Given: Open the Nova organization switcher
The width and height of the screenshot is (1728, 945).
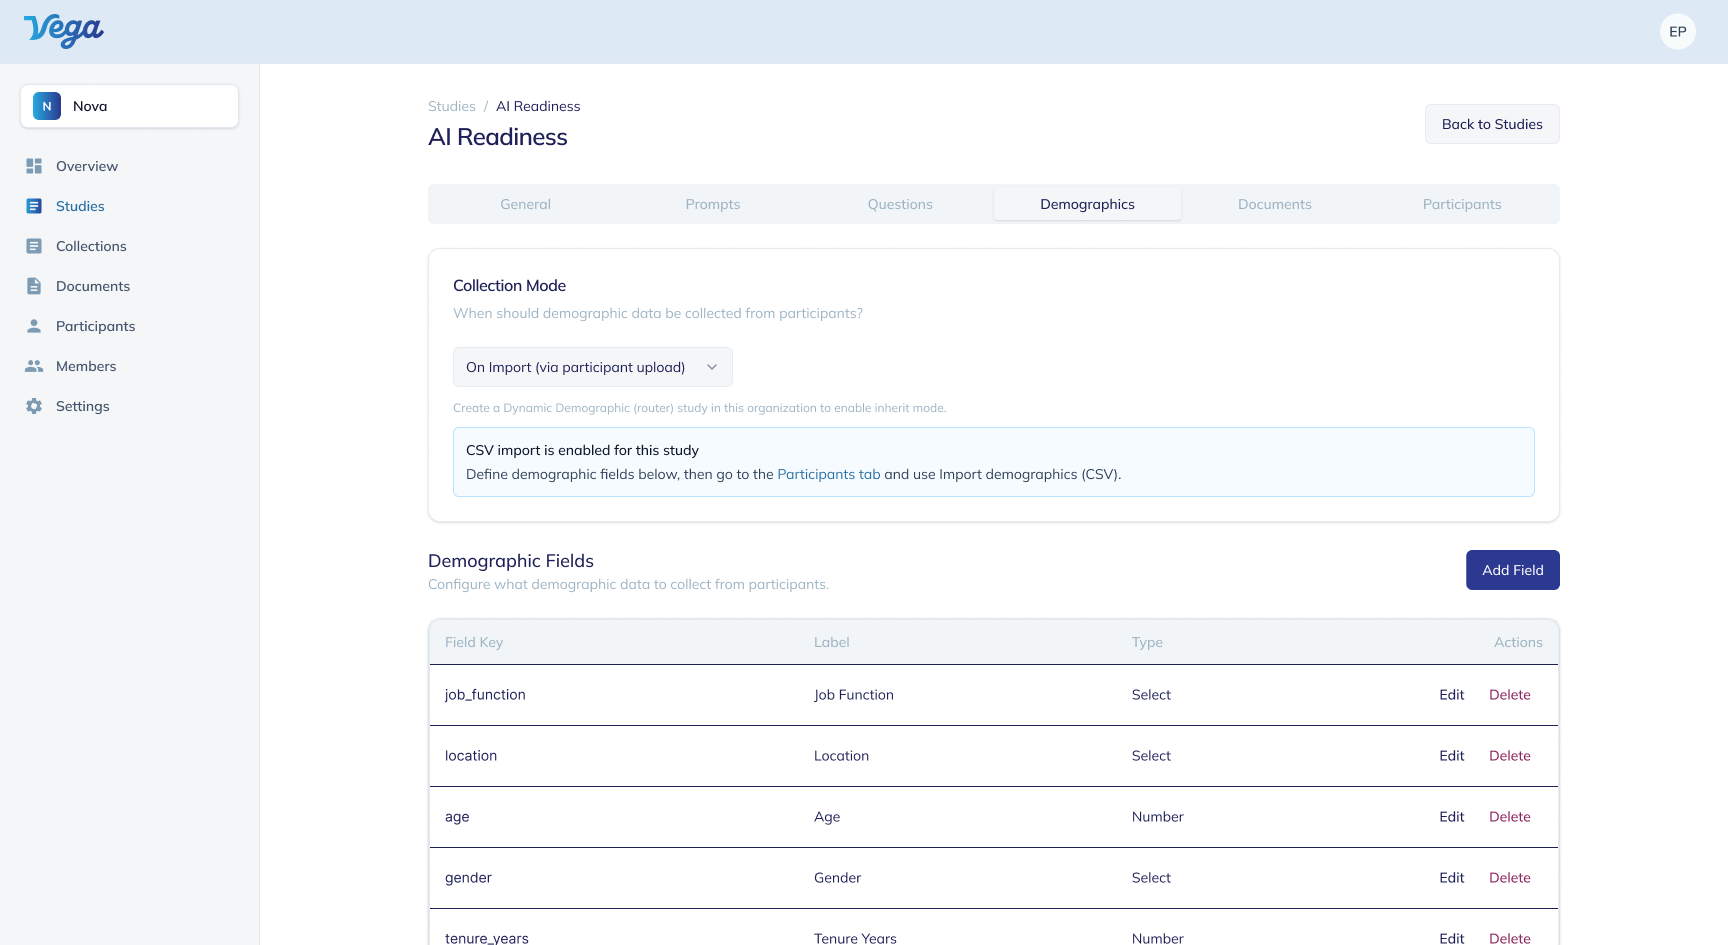Looking at the screenshot, I should (x=130, y=106).
